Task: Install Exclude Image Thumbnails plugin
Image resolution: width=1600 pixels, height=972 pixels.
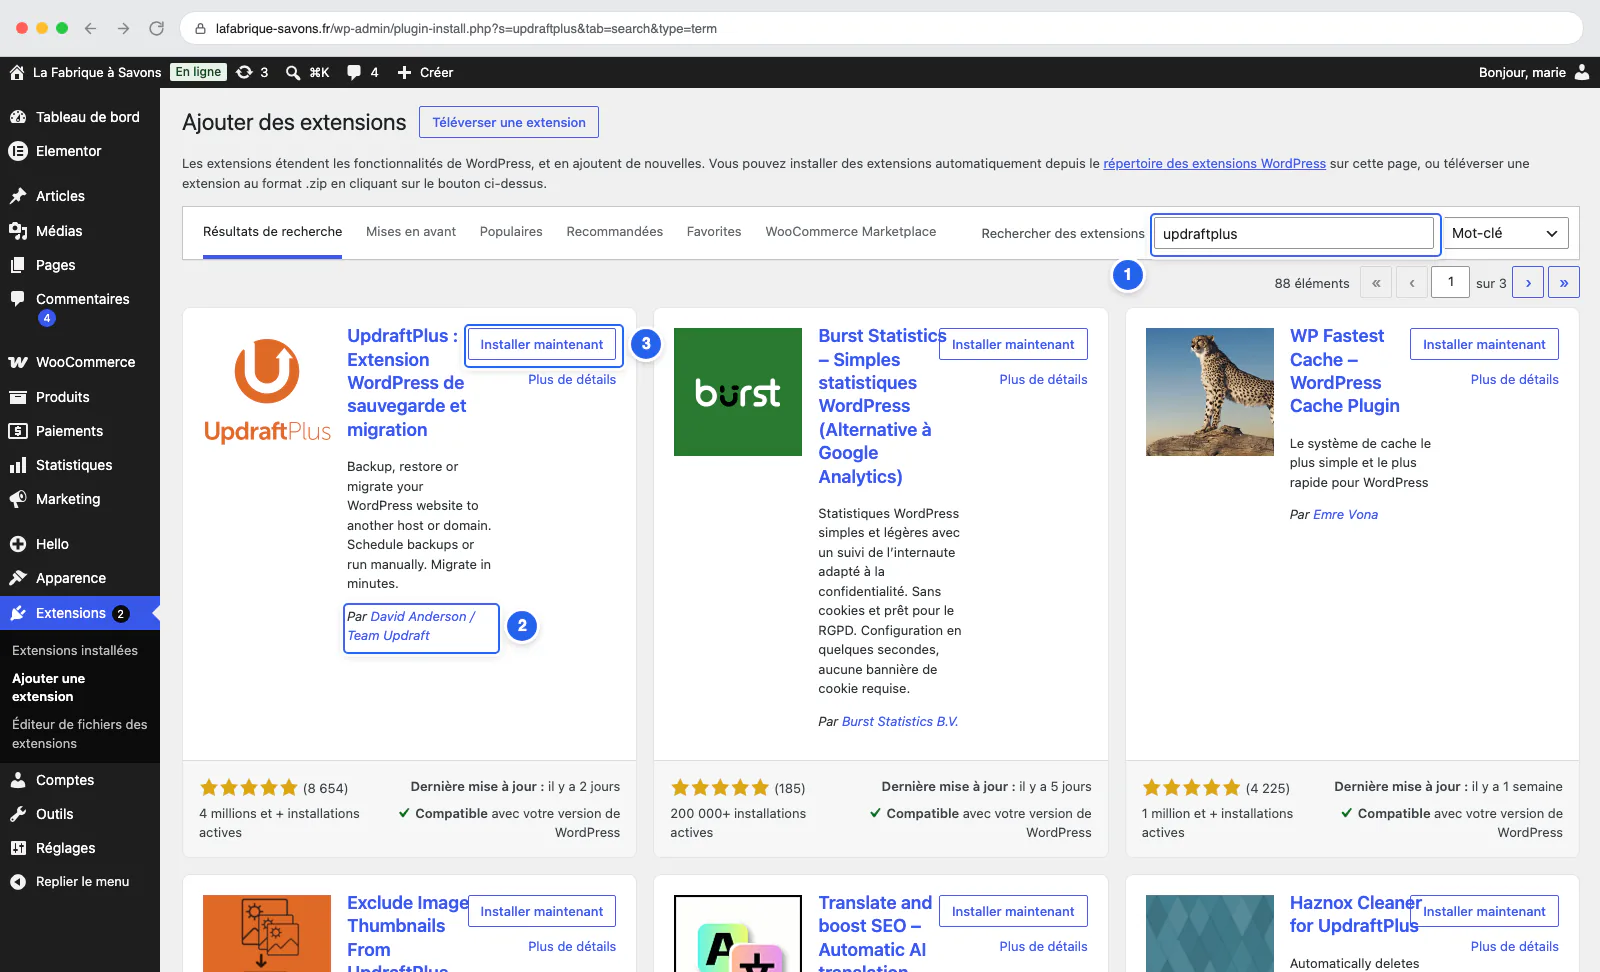Action: pos(542,911)
